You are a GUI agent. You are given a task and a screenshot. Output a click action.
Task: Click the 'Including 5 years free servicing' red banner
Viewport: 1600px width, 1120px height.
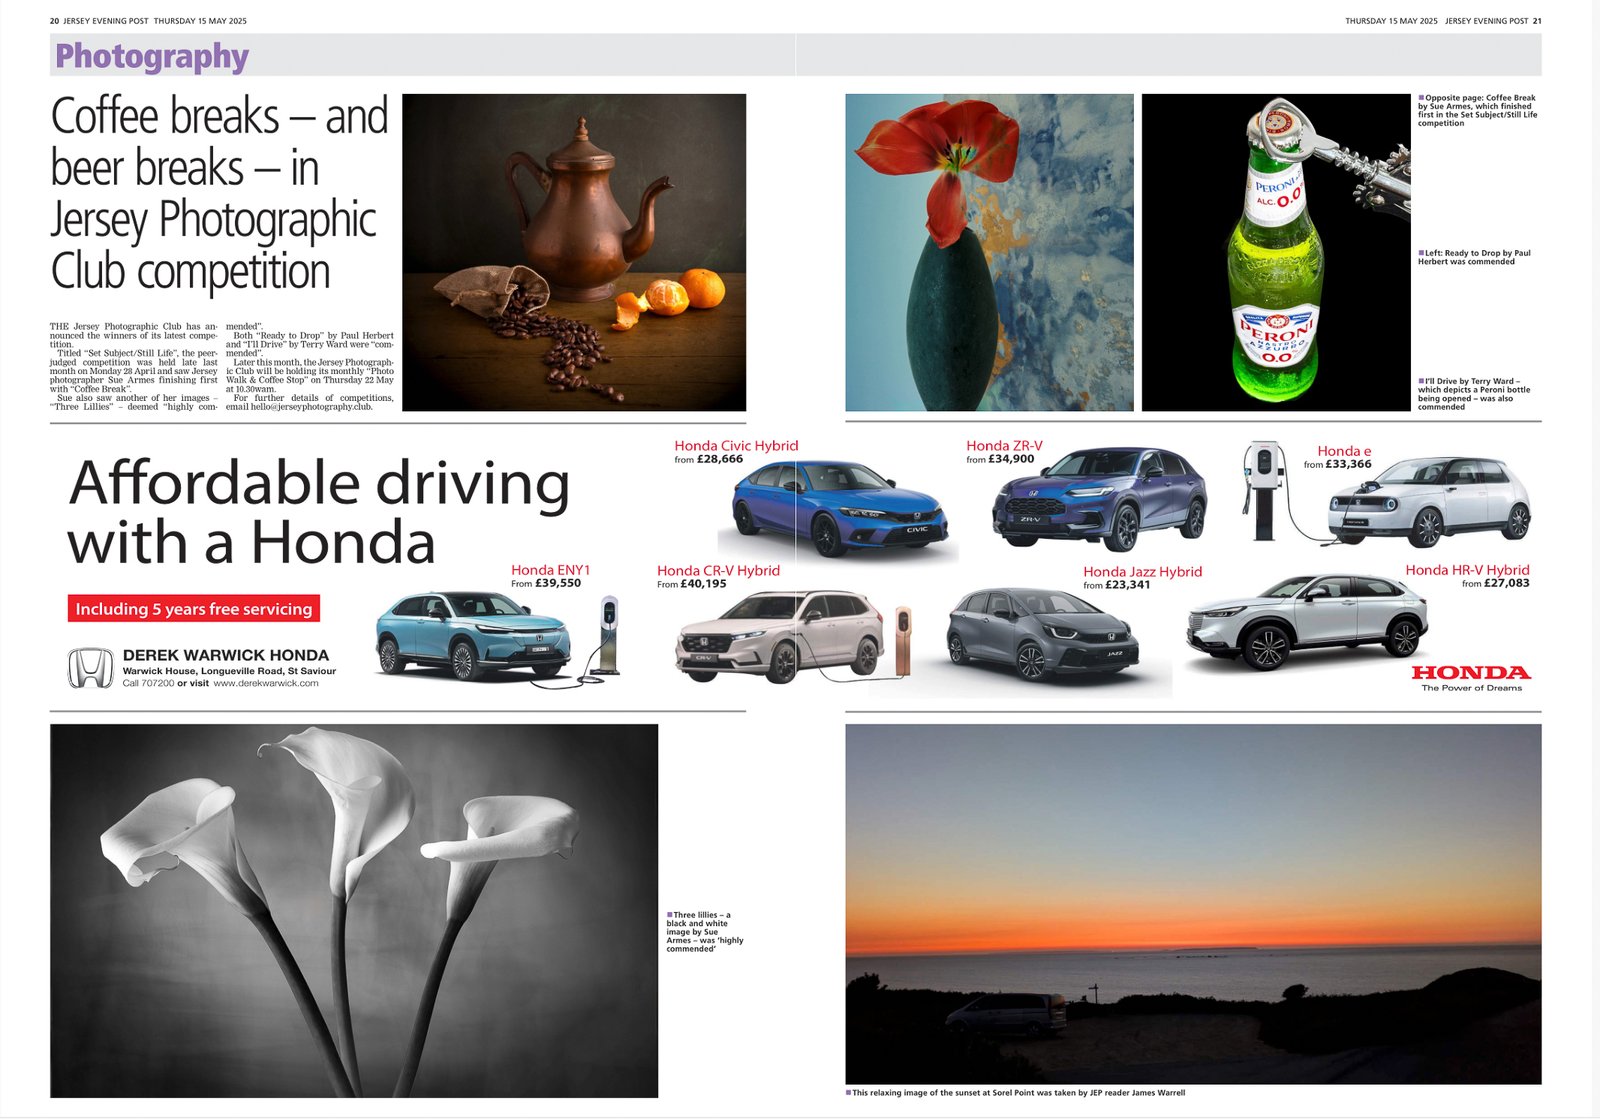[x=194, y=609]
